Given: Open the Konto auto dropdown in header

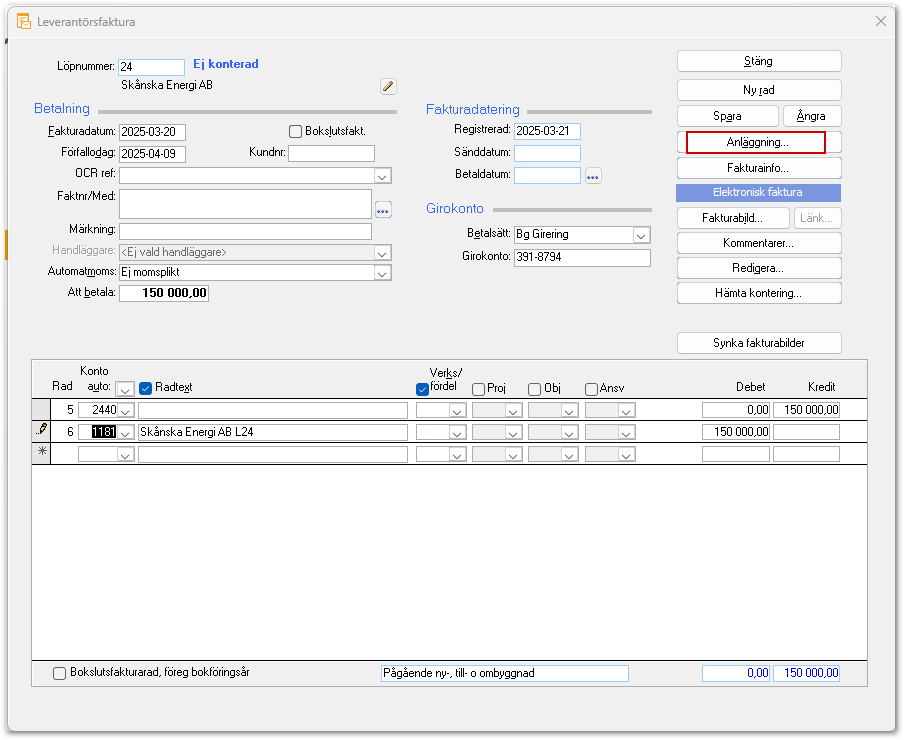Looking at the screenshot, I should tap(125, 390).
